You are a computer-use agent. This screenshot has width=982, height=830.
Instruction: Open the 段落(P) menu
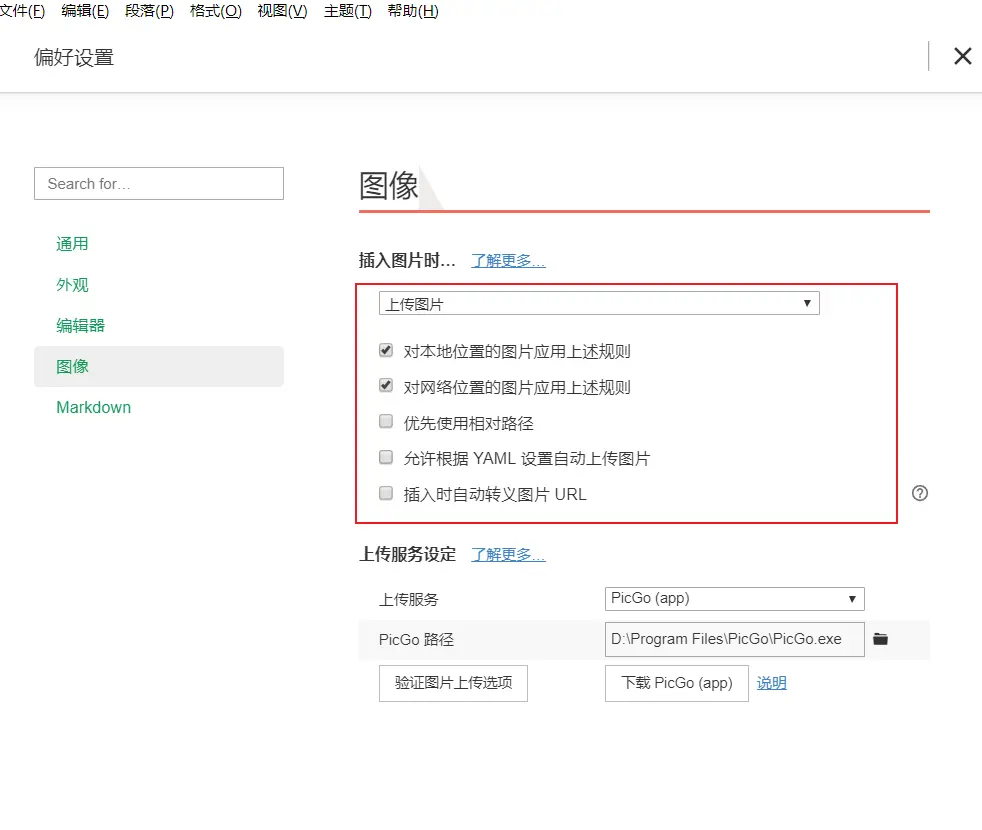pos(149,11)
